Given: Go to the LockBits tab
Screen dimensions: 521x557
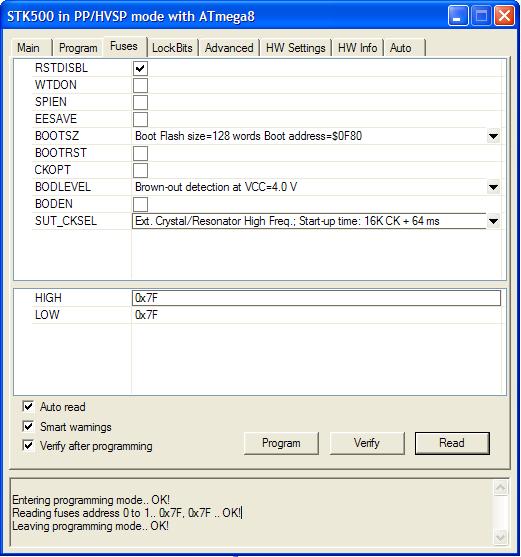Looking at the screenshot, I should point(172,48).
